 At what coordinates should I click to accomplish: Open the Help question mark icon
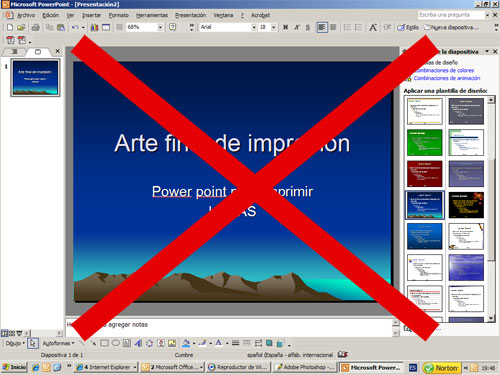coord(172,27)
